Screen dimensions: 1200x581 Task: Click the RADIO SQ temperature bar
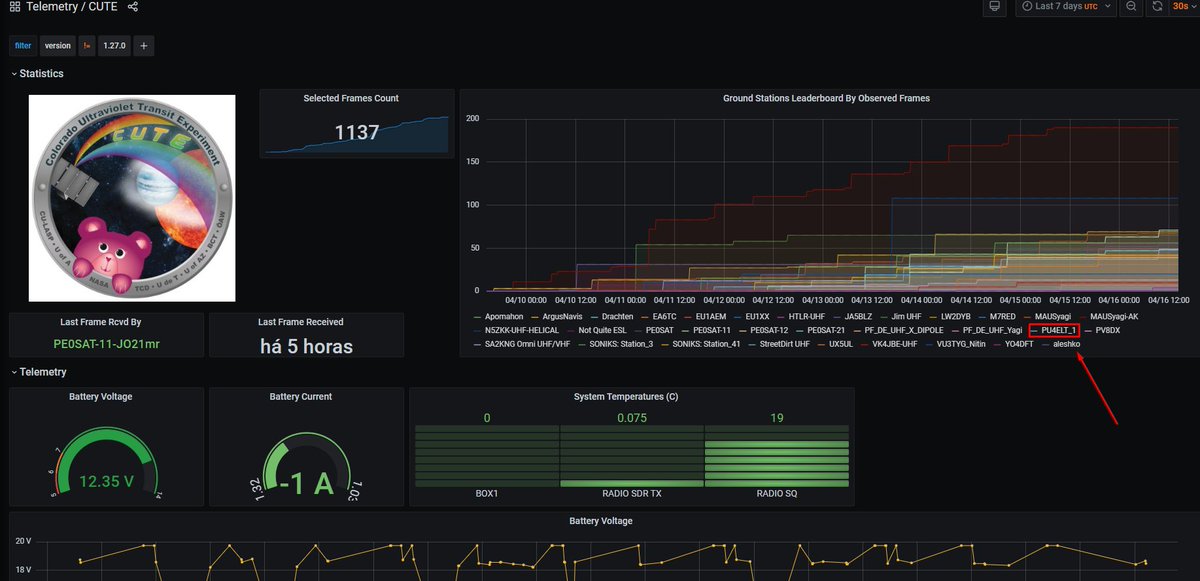tap(777, 456)
